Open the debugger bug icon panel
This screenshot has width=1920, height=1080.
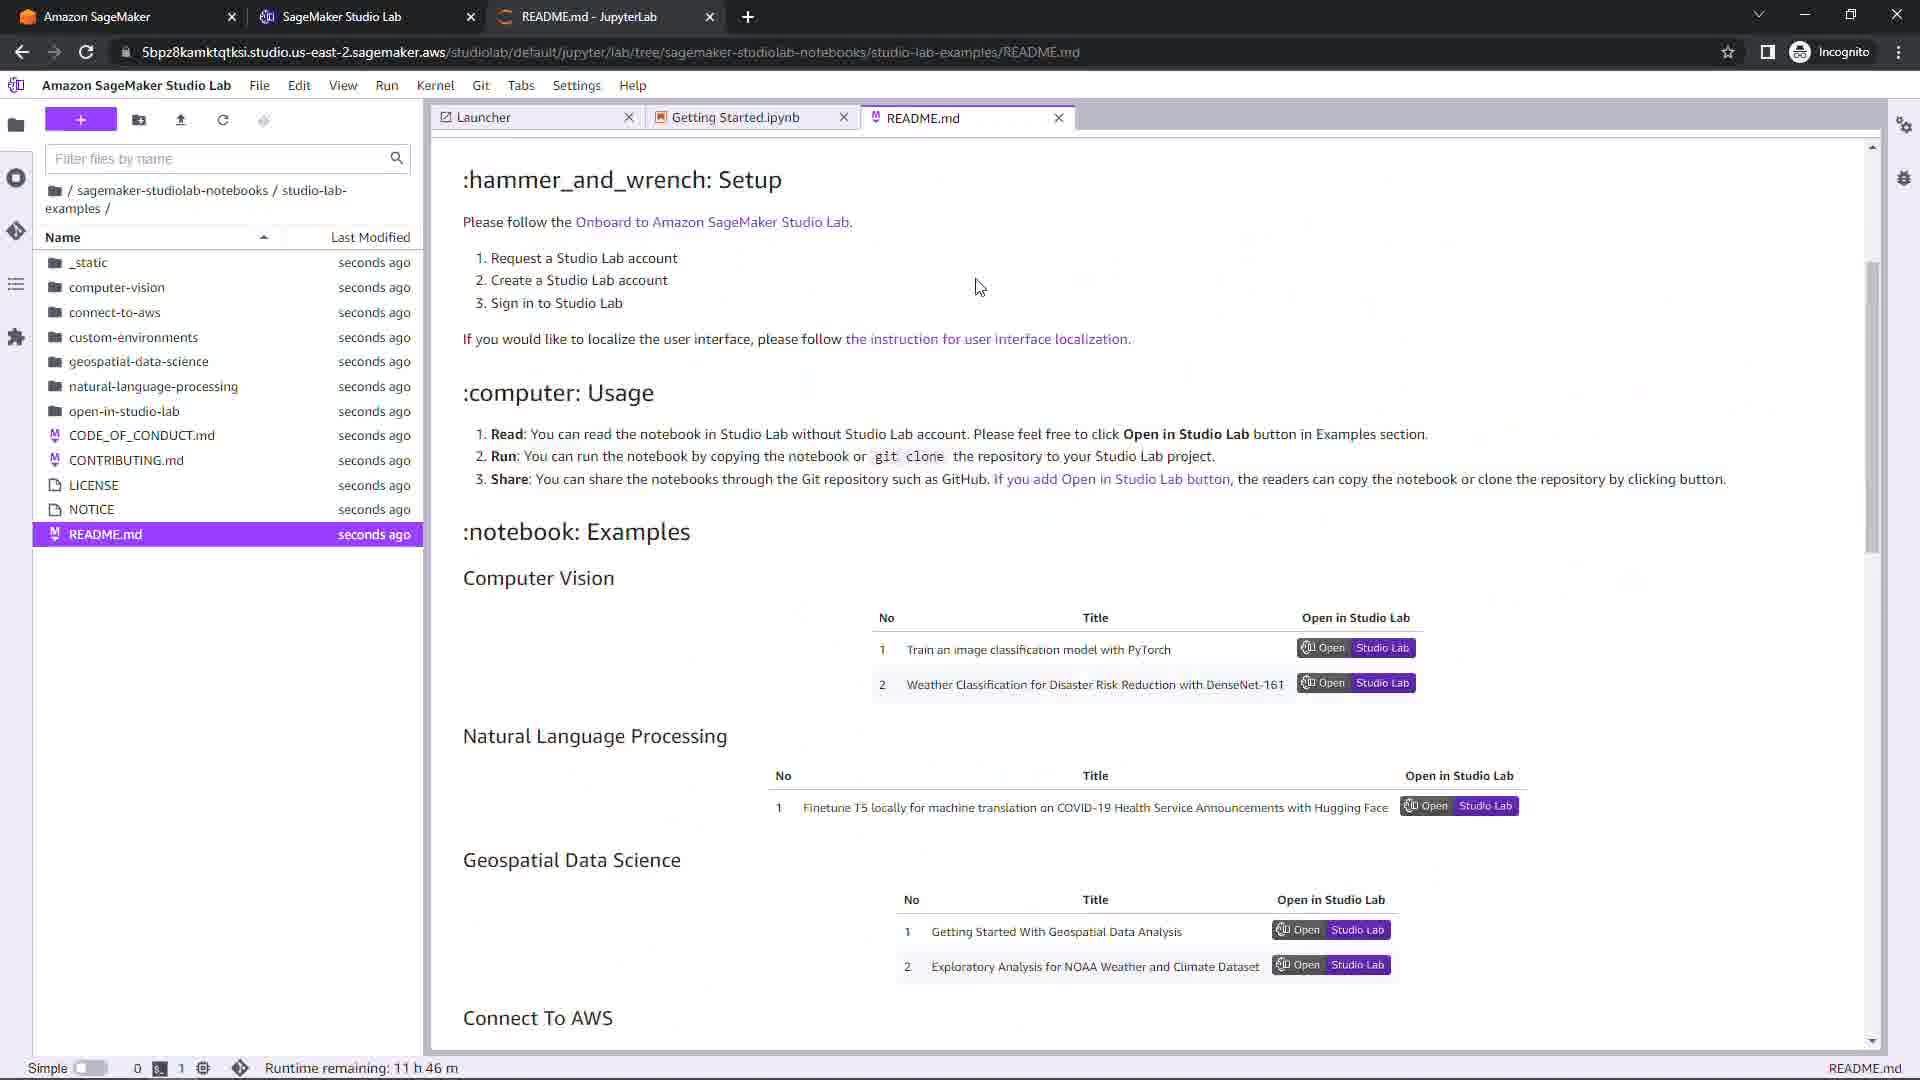pyautogui.click(x=1904, y=178)
